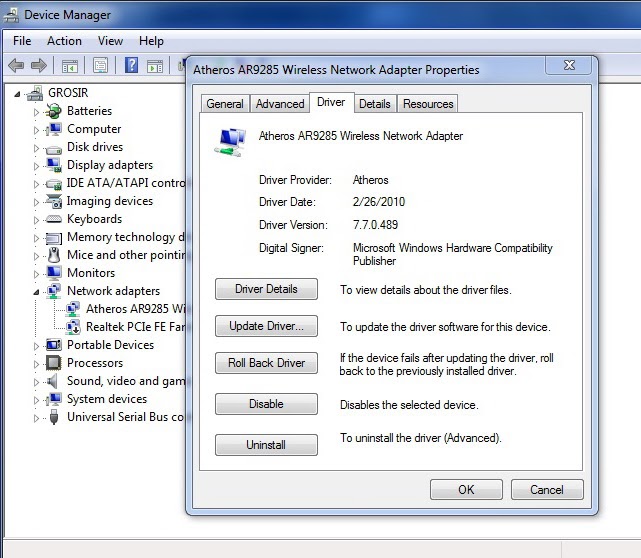Click the Portable Devices category icon

pyautogui.click(x=54, y=345)
